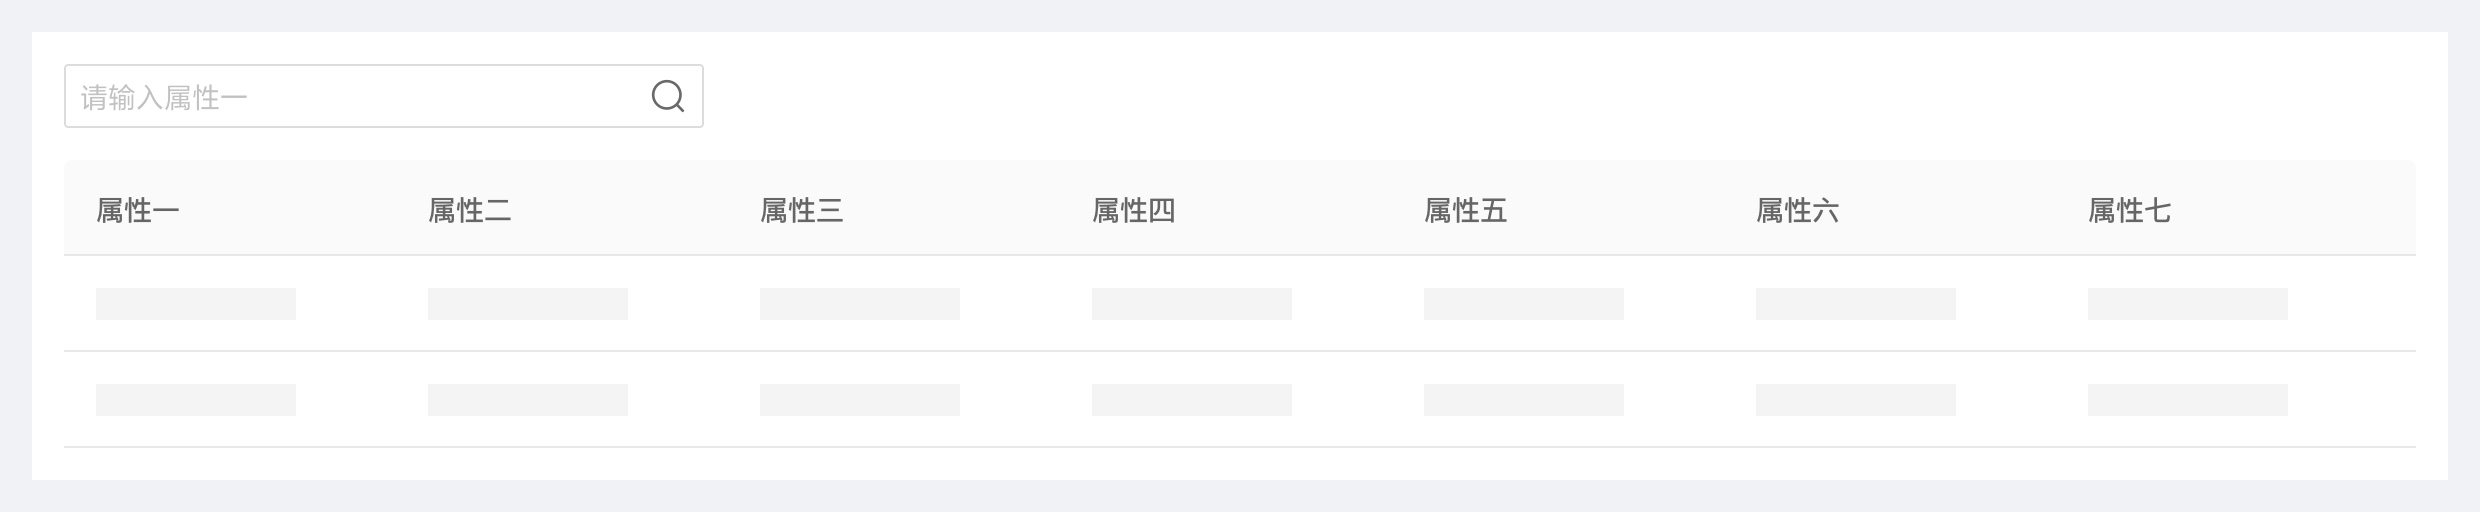Click the 属性七 column header
The height and width of the screenshot is (512, 2480).
click(x=2130, y=210)
